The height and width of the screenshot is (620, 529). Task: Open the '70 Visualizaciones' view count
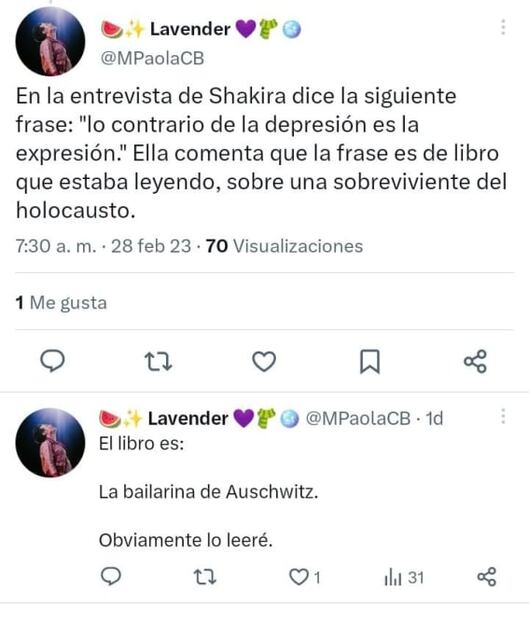pos(284,246)
